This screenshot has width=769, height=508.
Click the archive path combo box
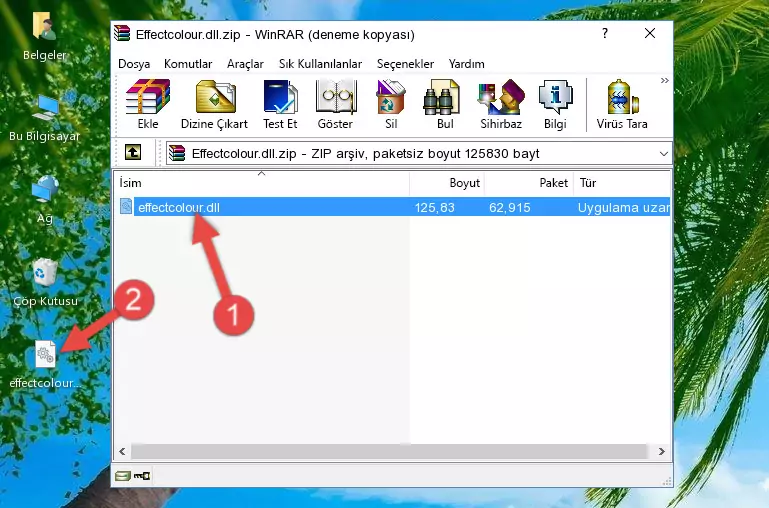point(419,153)
